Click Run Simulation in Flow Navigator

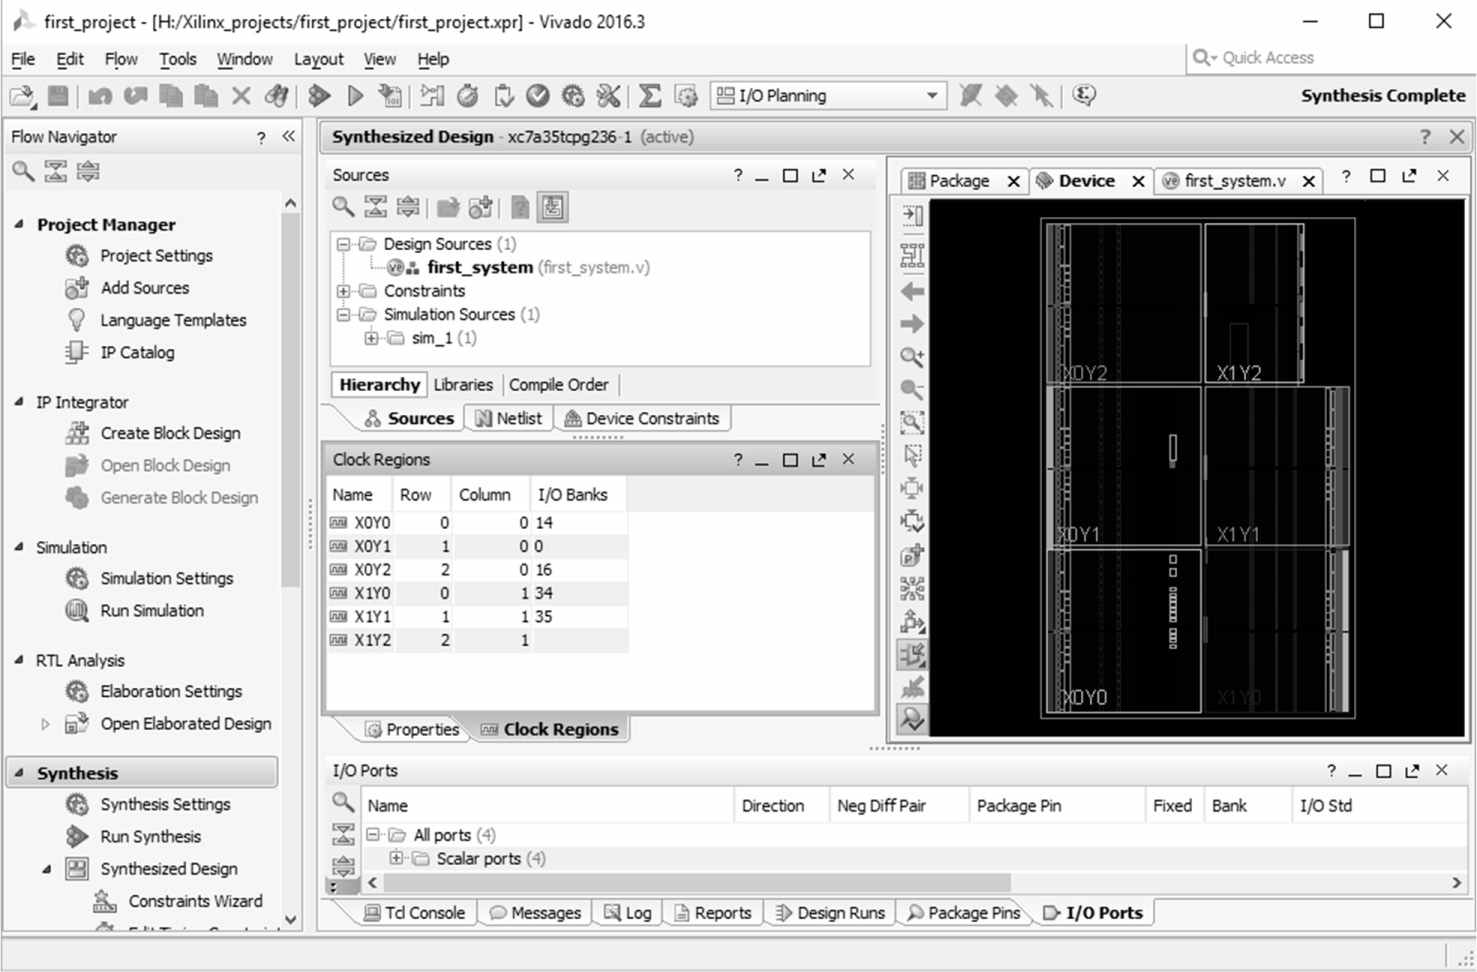coord(152,610)
